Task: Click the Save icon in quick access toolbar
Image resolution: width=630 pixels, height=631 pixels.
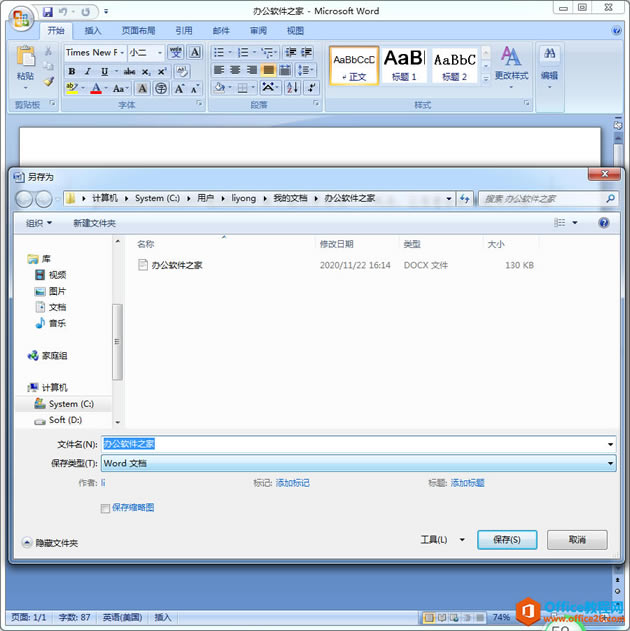Action: pos(48,12)
